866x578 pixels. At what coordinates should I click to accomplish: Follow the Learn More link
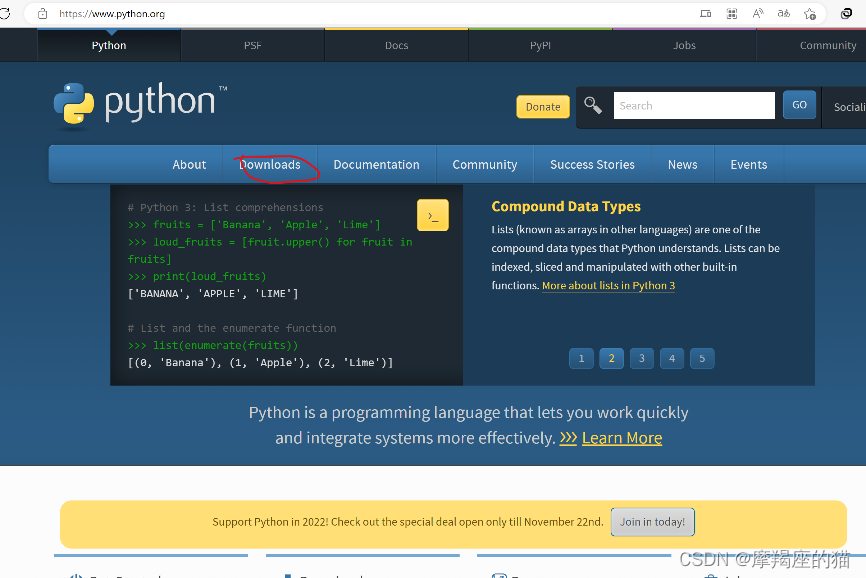[x=622, y=438]
